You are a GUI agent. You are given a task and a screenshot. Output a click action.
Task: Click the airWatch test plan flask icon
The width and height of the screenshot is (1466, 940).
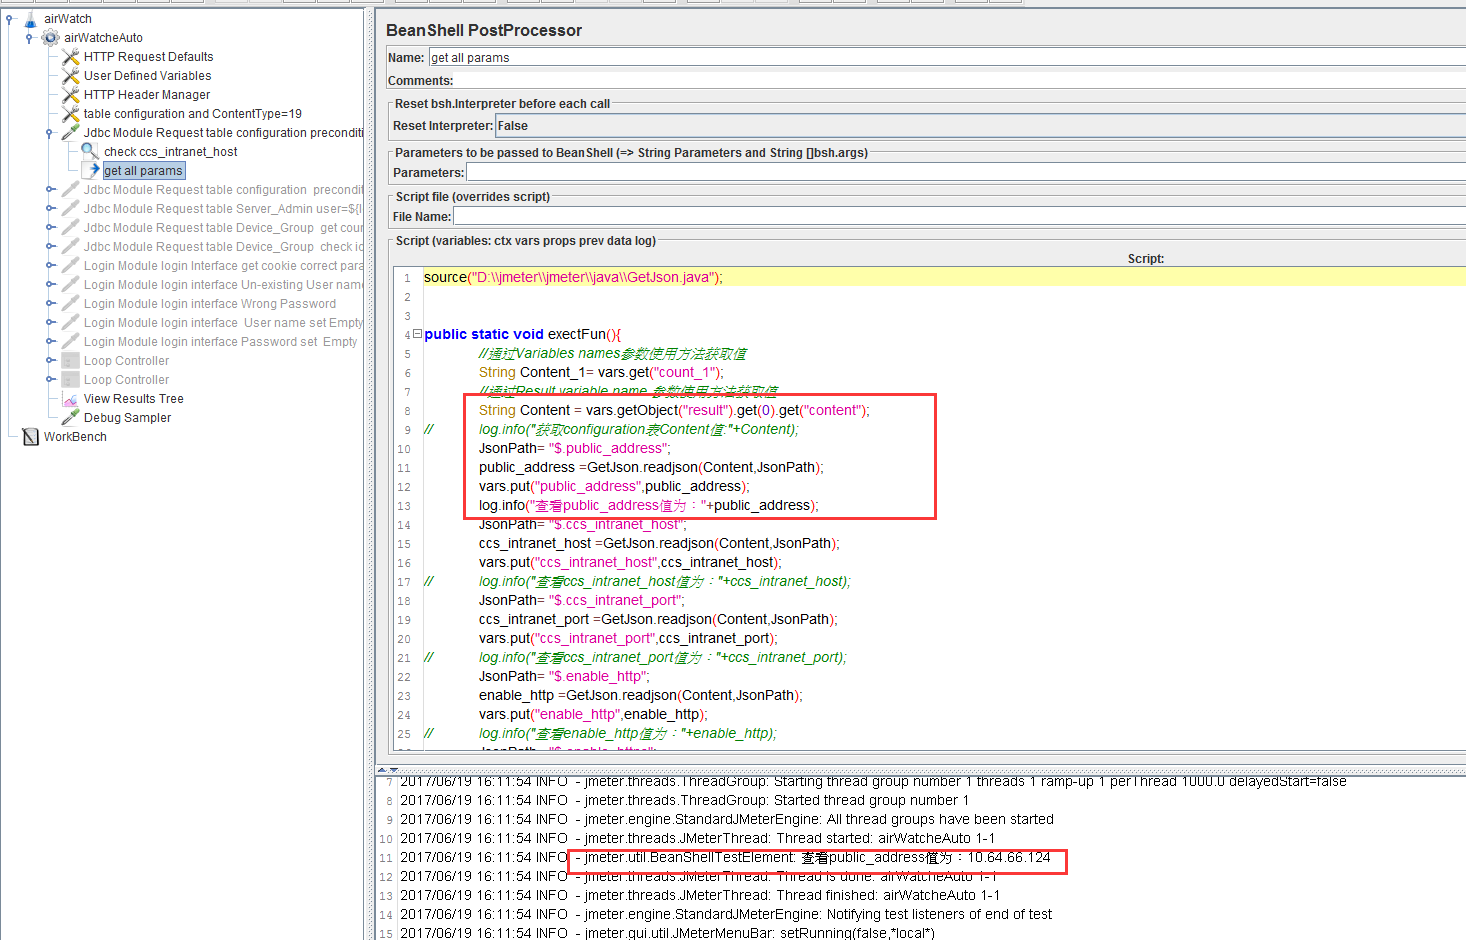tap(30, 19)
